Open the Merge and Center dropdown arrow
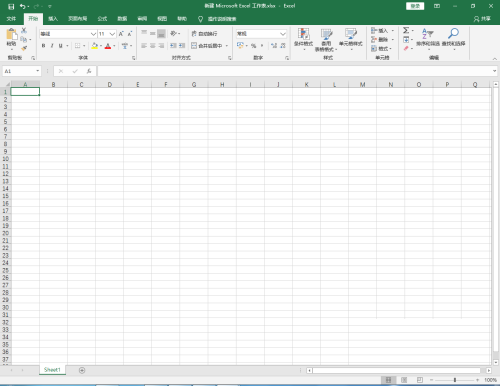500x386 pixels. click(227, 46)
